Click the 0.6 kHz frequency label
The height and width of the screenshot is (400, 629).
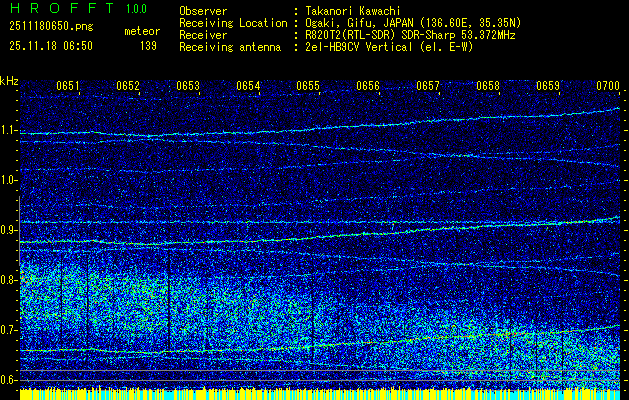click(x=9, y=380)
